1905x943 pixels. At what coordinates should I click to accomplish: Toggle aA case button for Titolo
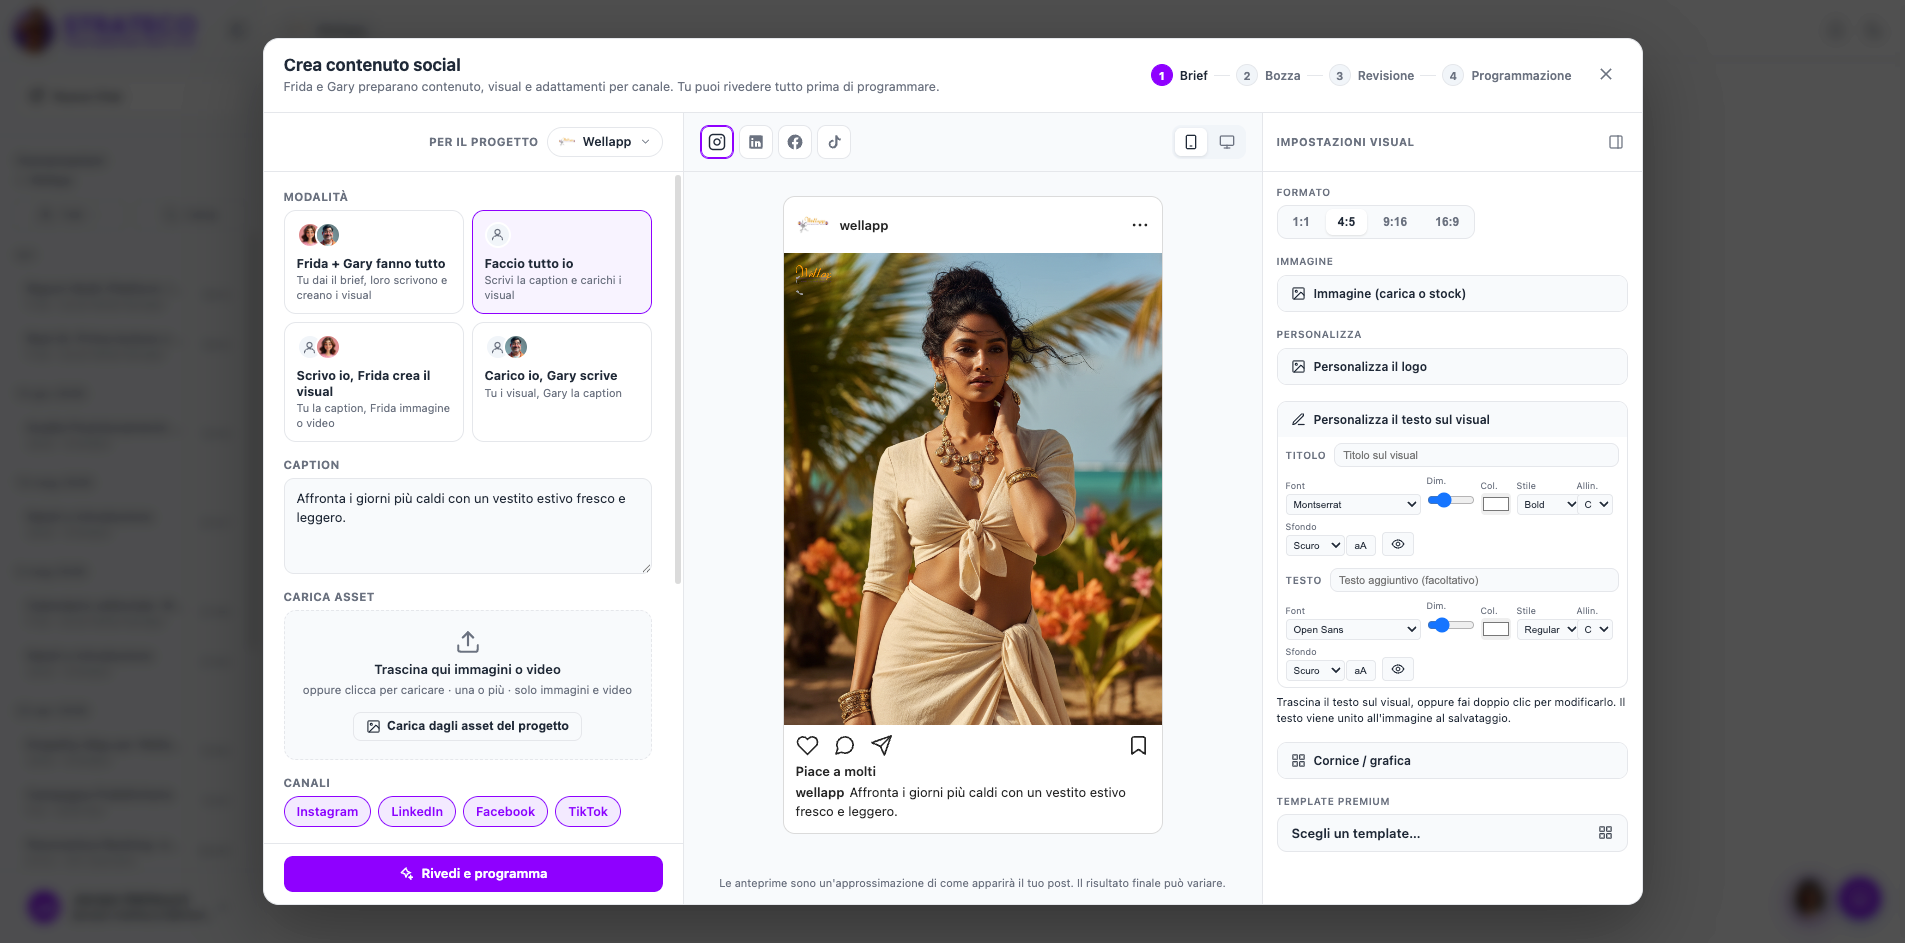[1360, 545]
